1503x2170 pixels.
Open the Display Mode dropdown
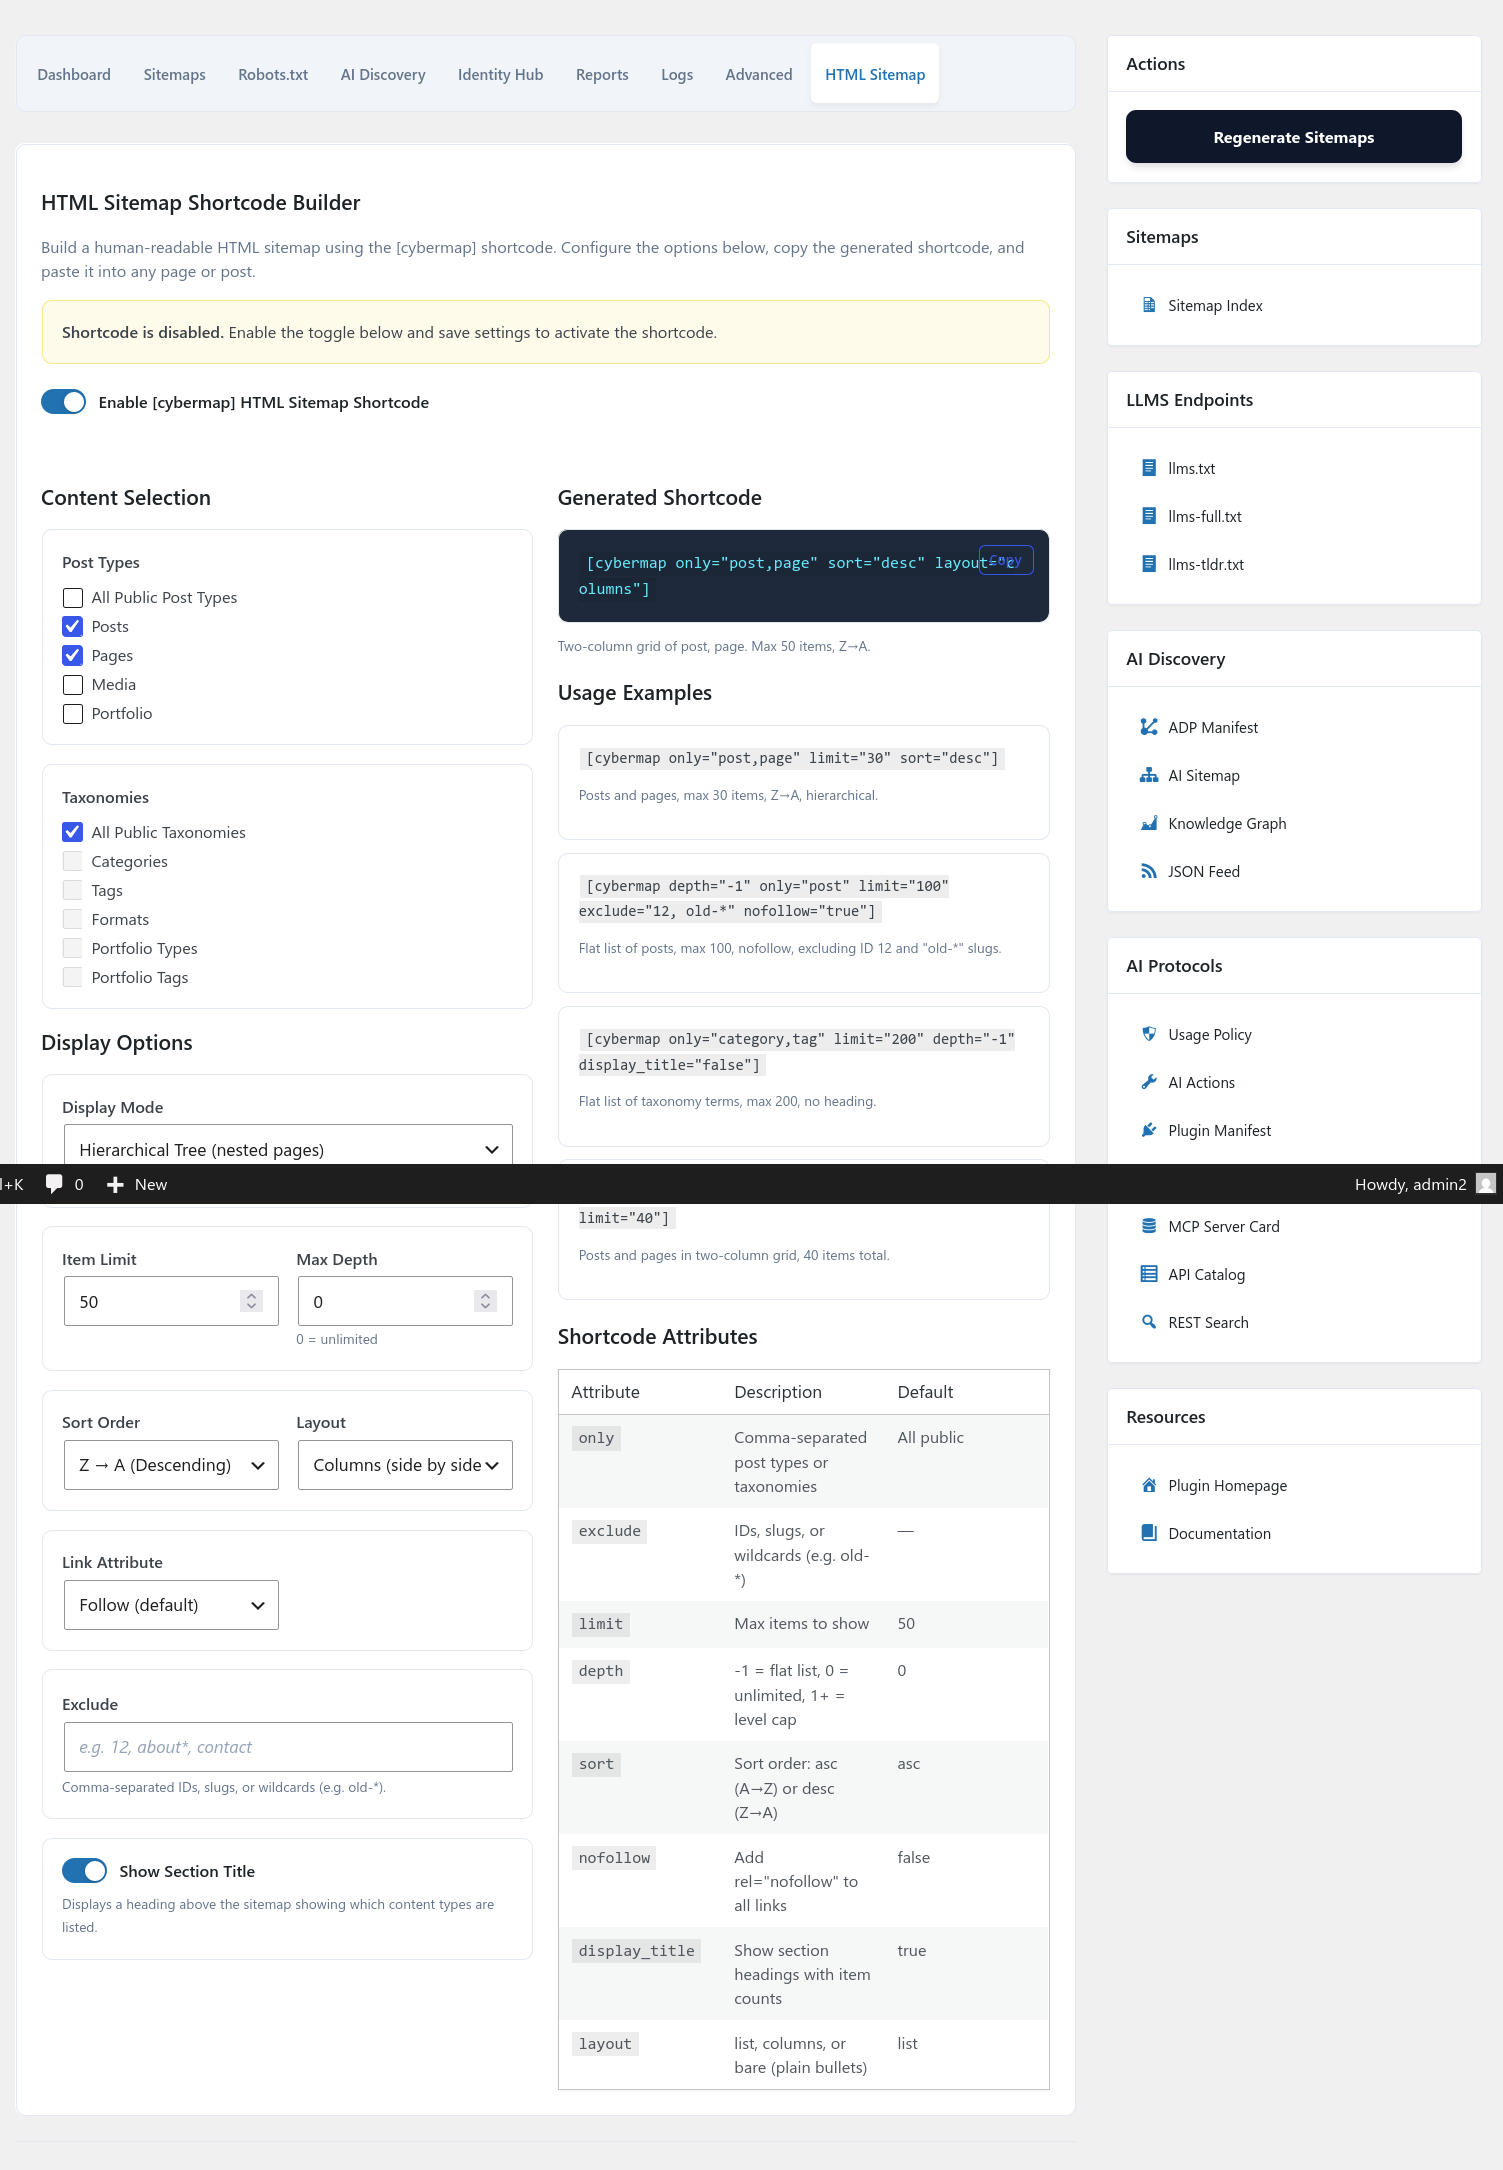[x=288, y=1146]
